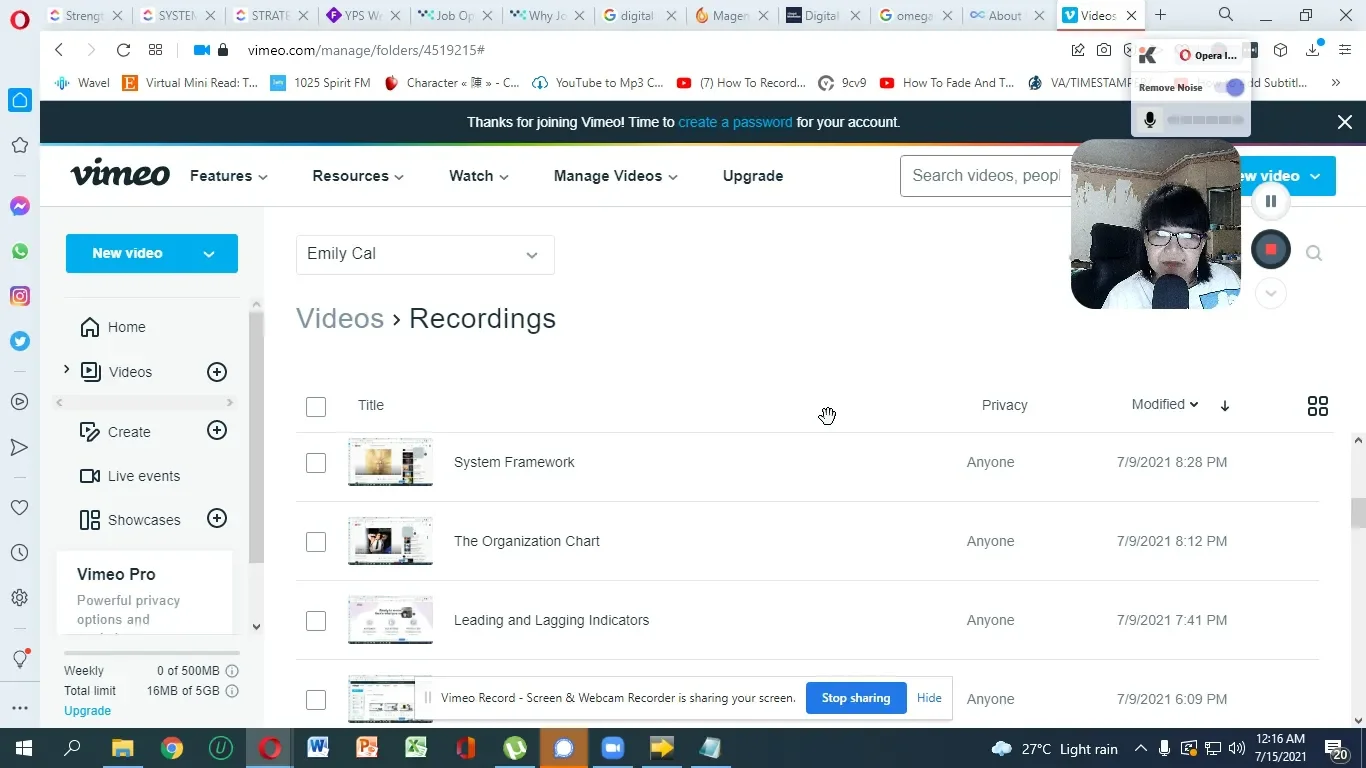1366x768 pixels.
Task: Open Messenger in the Opera sidebar
Action: click(x=19, y=206)
